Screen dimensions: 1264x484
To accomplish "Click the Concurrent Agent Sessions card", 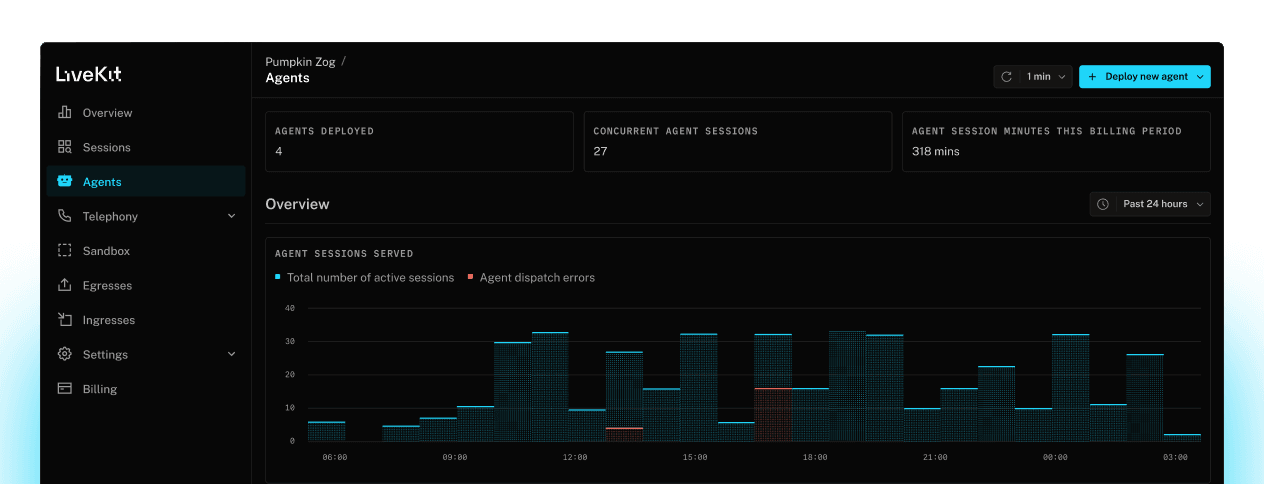I will click(x=737, y=141).
